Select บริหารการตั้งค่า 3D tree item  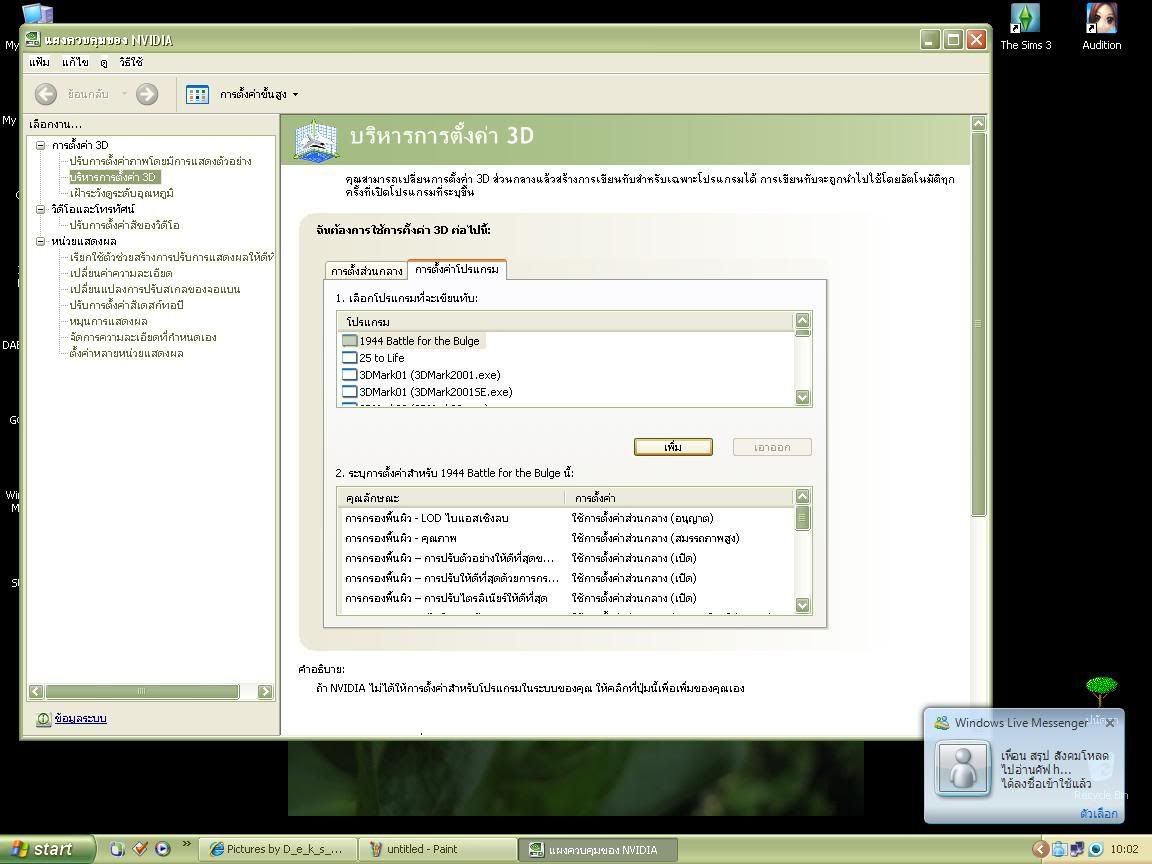pyautogui.click(x=113, y=177)
